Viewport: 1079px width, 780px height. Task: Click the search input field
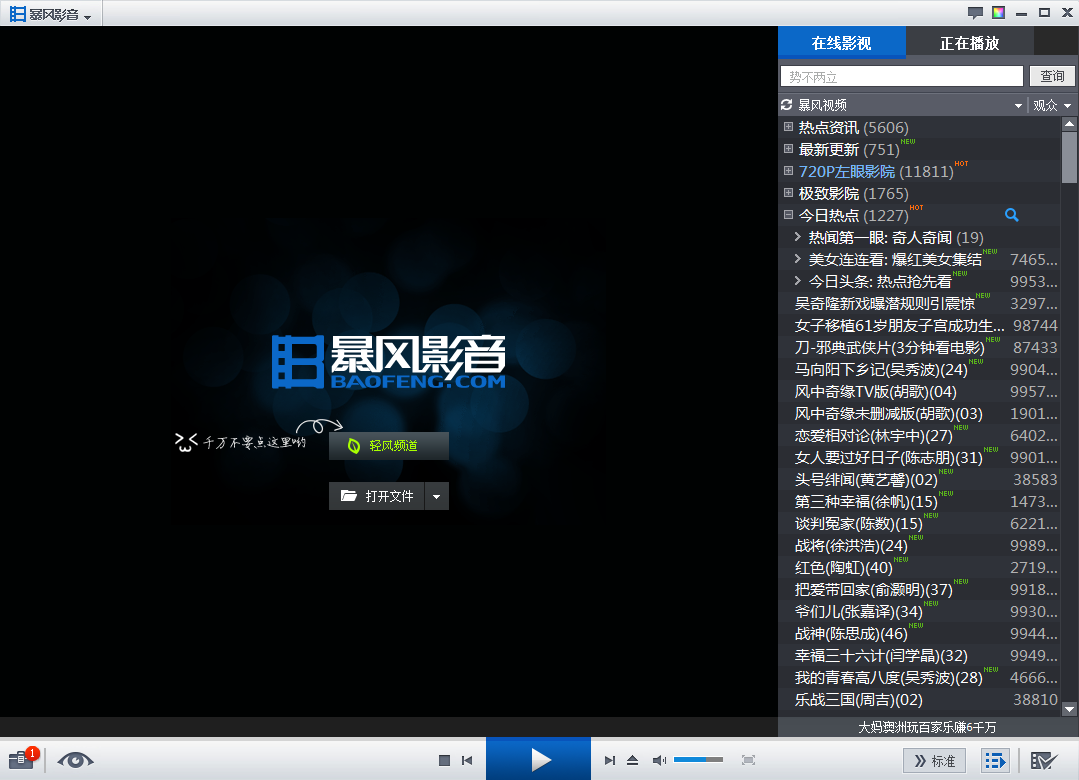(x=901, y=76)
